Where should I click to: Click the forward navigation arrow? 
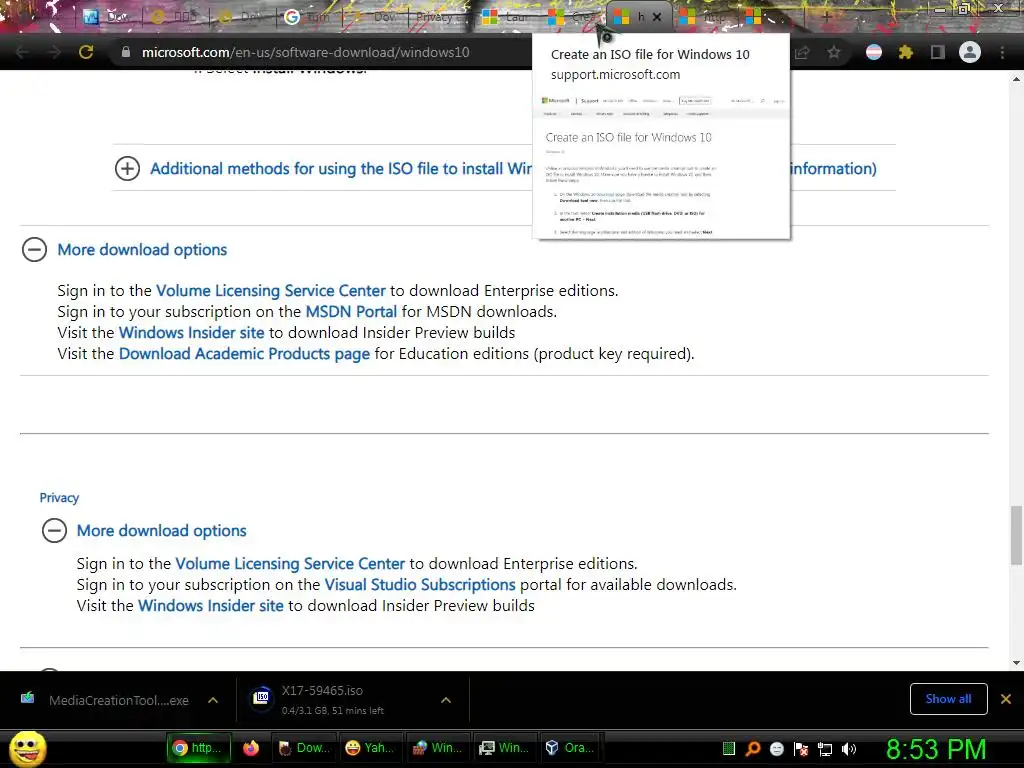pyautogui.click(x=54, y=52)
